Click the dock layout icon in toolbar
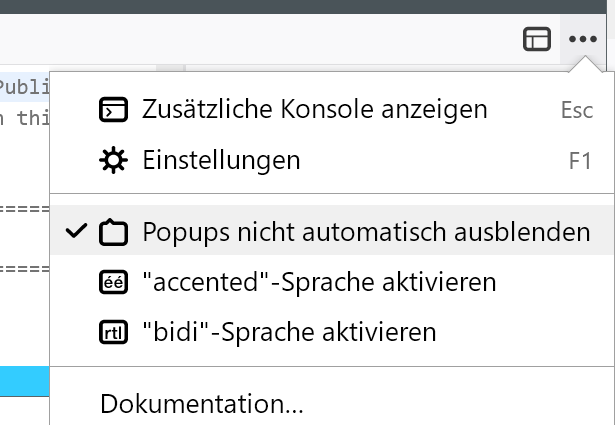The image size is (615, 425). click(537, 40)
